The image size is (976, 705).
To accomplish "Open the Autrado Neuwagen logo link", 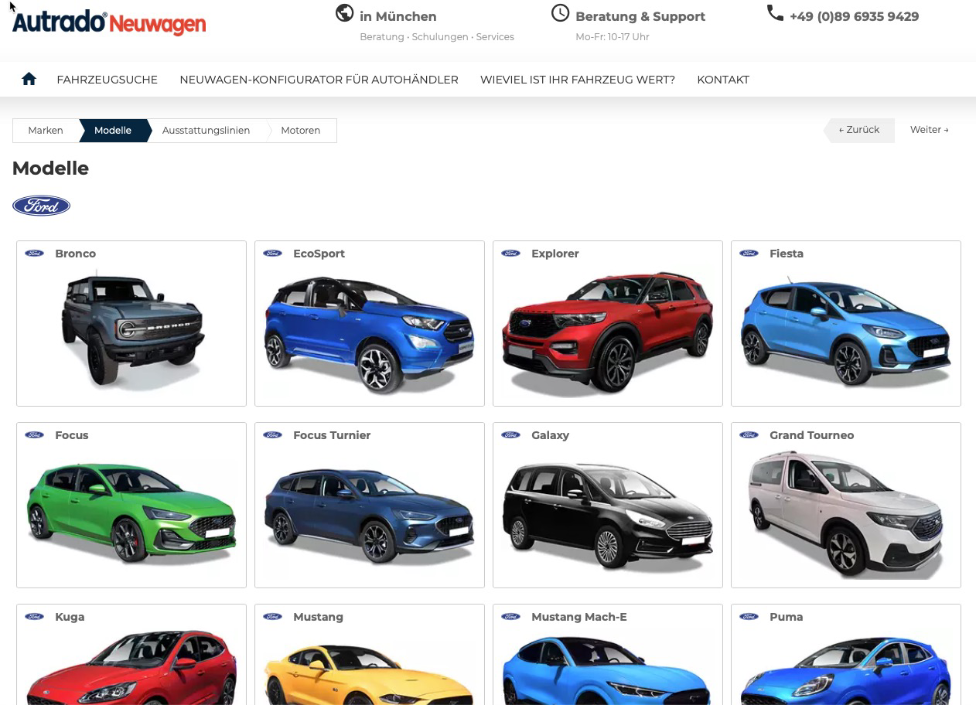I will coord(109,22).
